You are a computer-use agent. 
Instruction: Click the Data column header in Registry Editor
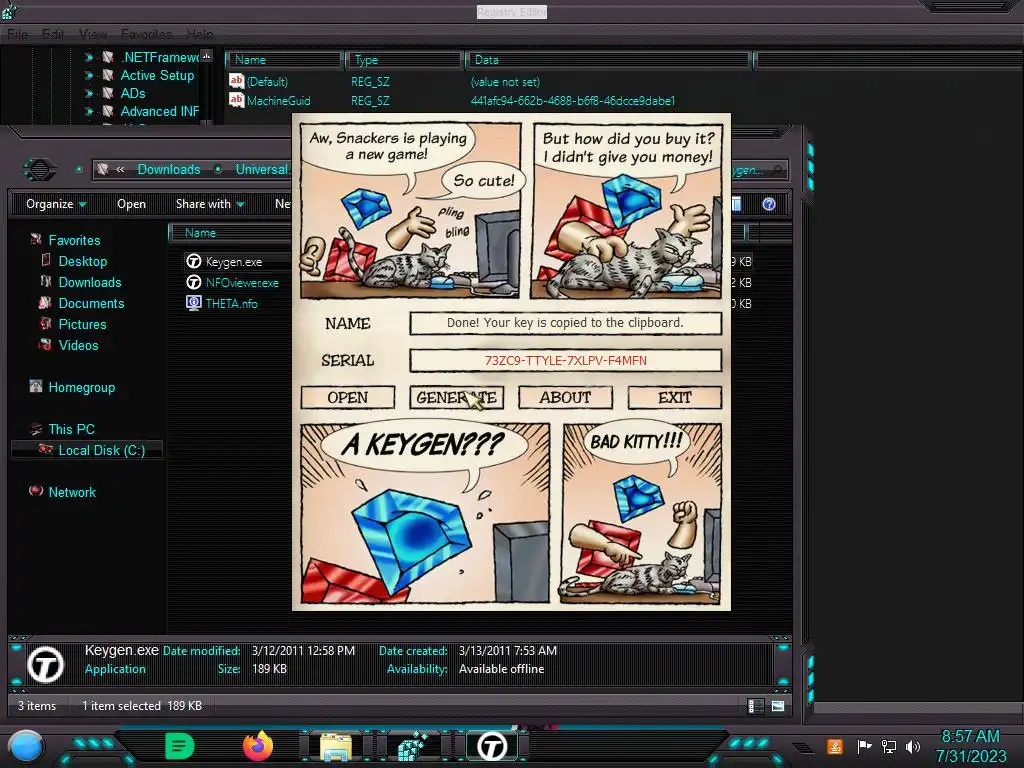pyautogui.click(x=607, y=60)
